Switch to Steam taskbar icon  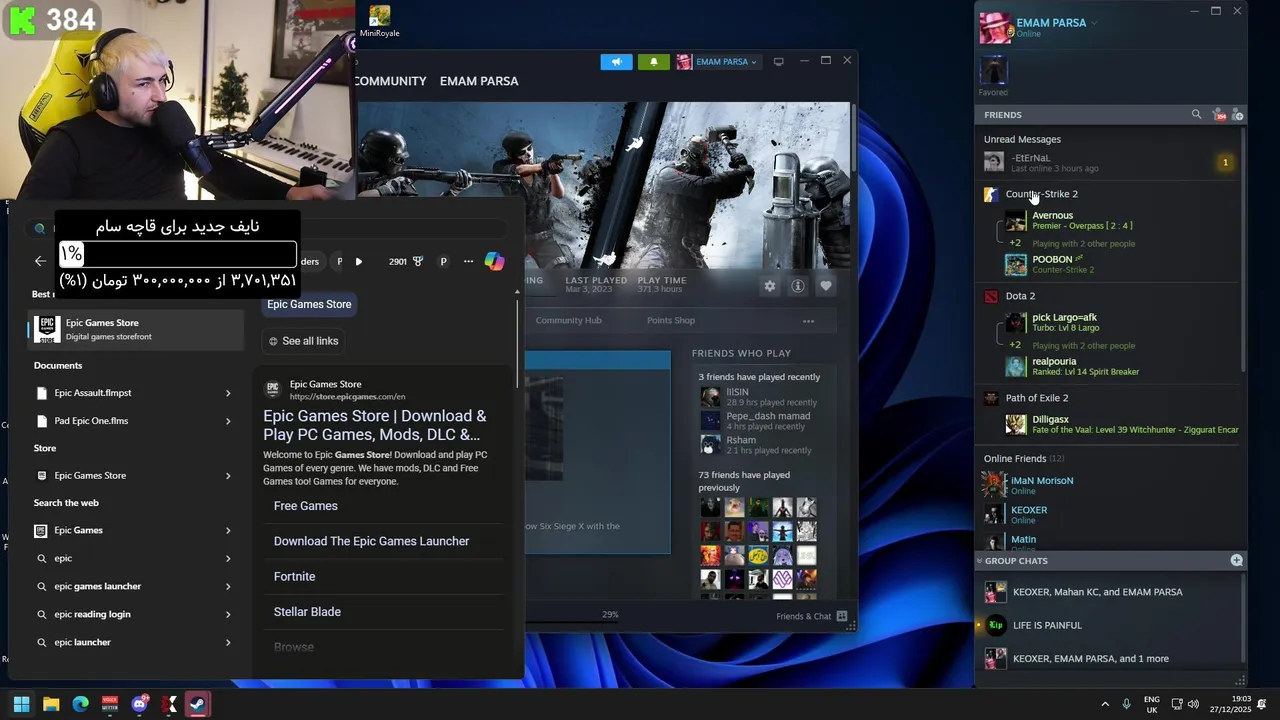click(x=198, y=704)
